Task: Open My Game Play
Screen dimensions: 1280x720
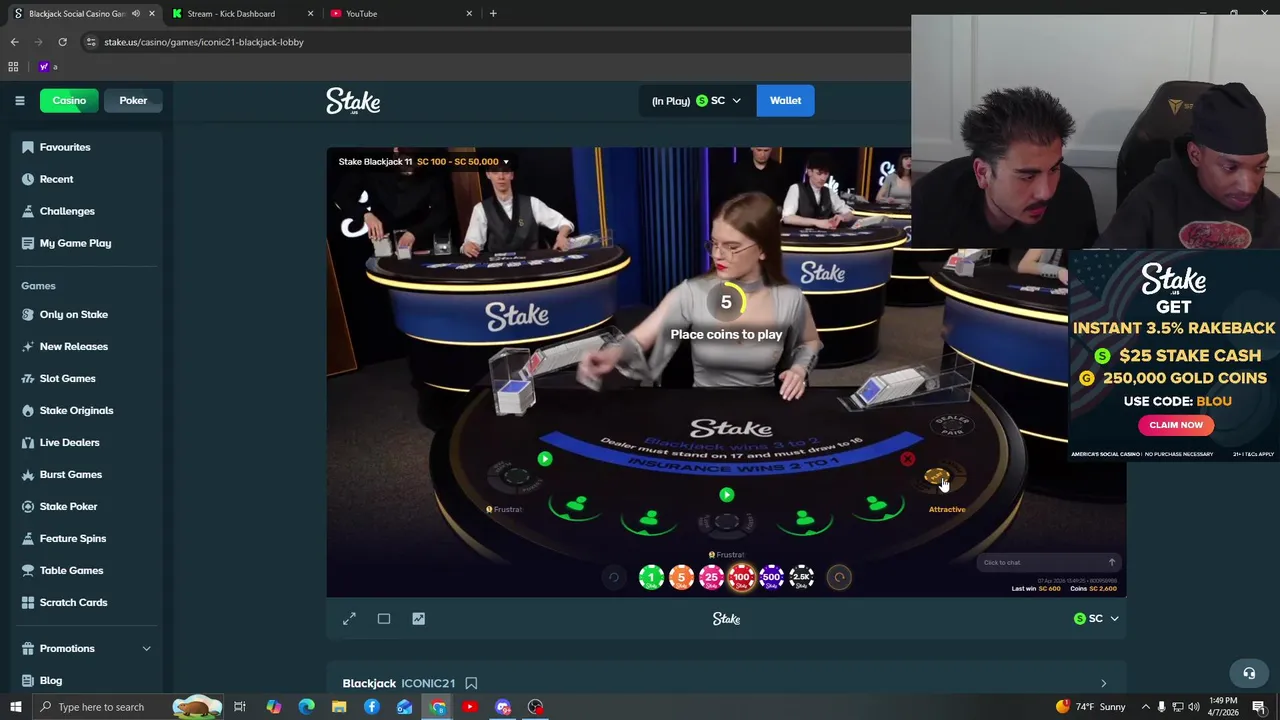Action: [75, 243]
